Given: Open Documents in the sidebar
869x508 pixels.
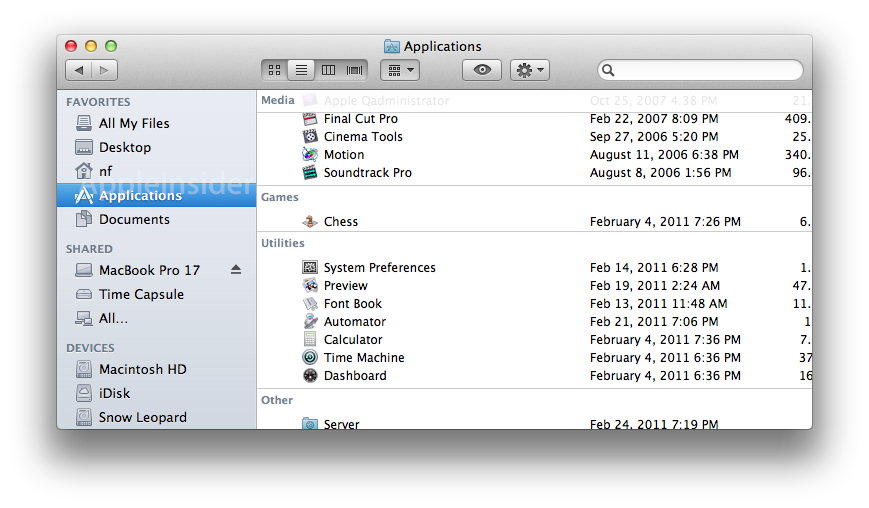Looking at the screenshot, I should (156, 219).
